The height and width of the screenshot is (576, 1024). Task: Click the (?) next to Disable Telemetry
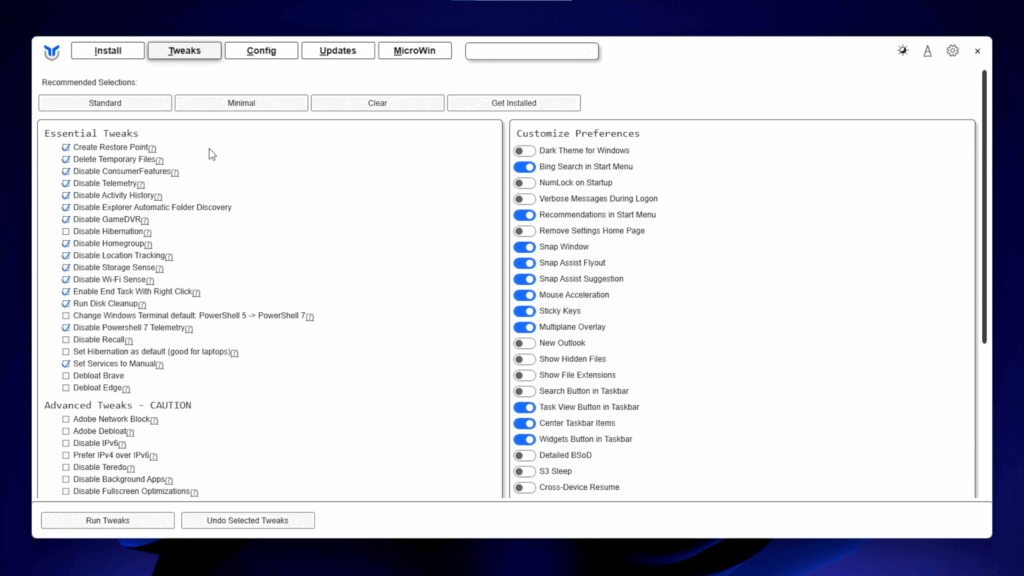tap(141, 185)
